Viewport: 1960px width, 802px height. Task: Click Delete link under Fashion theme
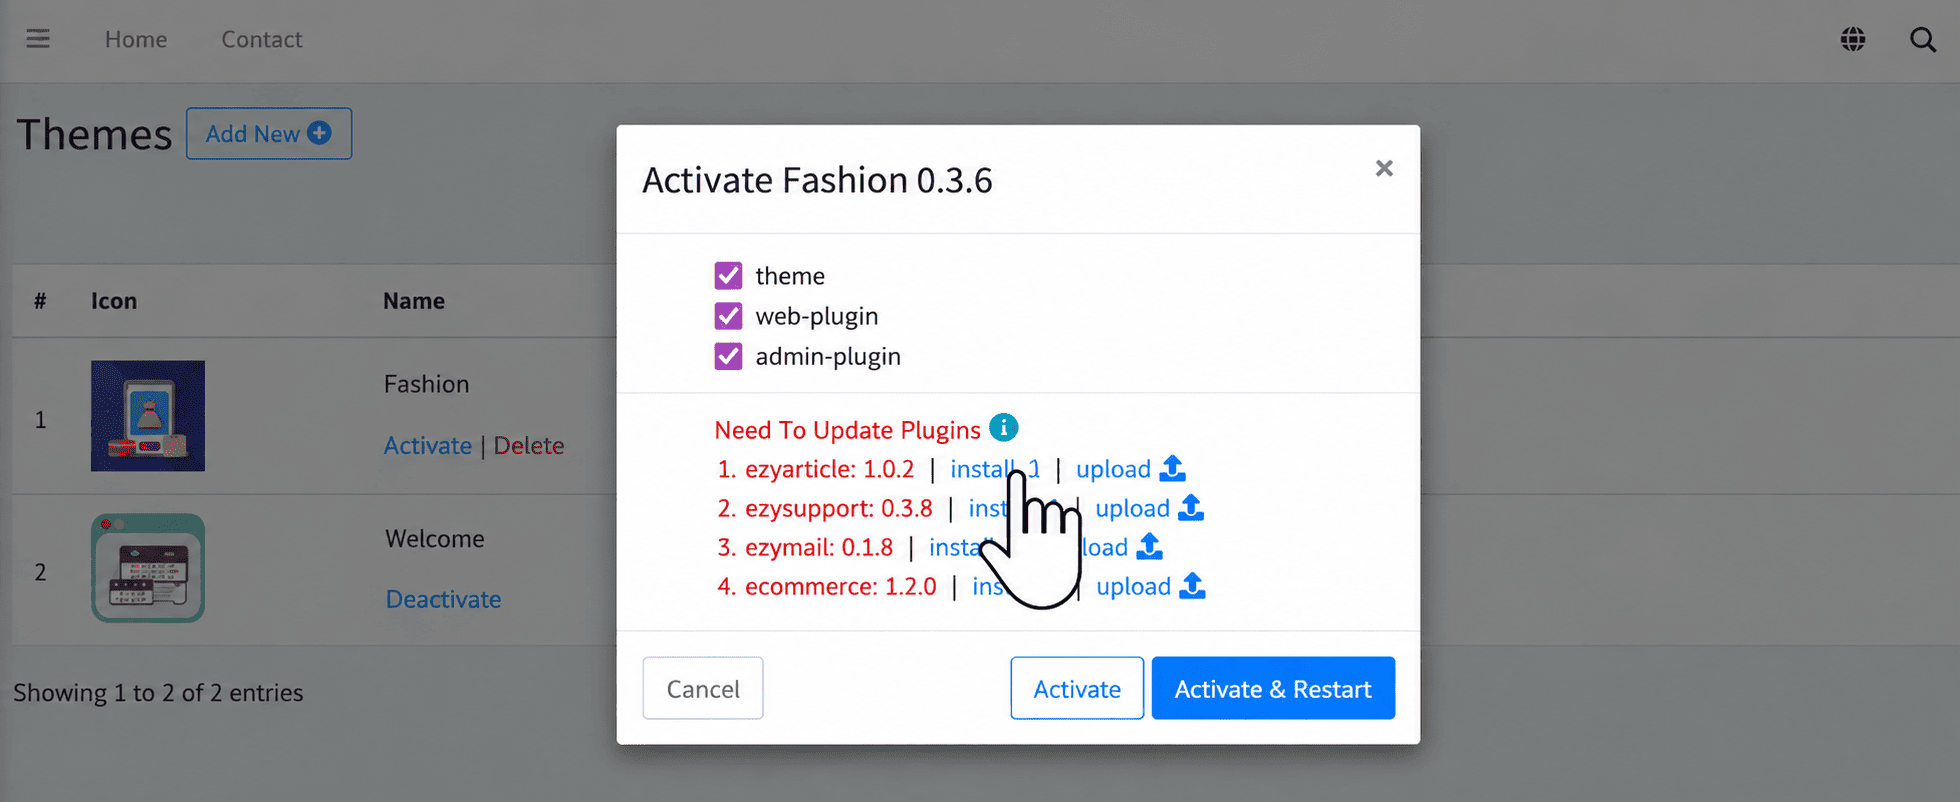coord(529,445)
